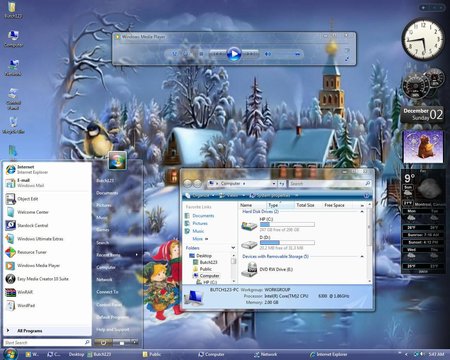Open Games in Start menu right pane
This screenshot has width=450, height=360.
[x=103, y=230]
